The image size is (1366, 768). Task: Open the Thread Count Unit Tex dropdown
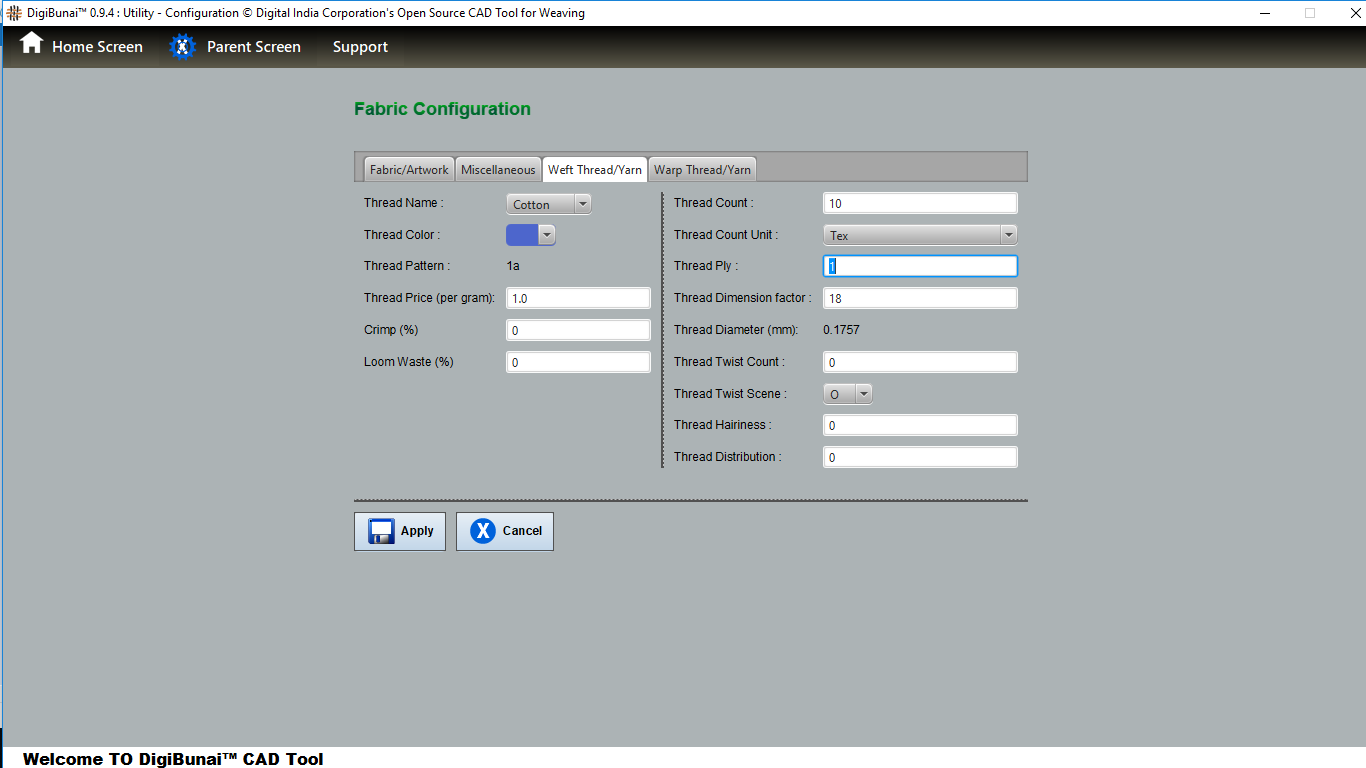pos(919,235)
